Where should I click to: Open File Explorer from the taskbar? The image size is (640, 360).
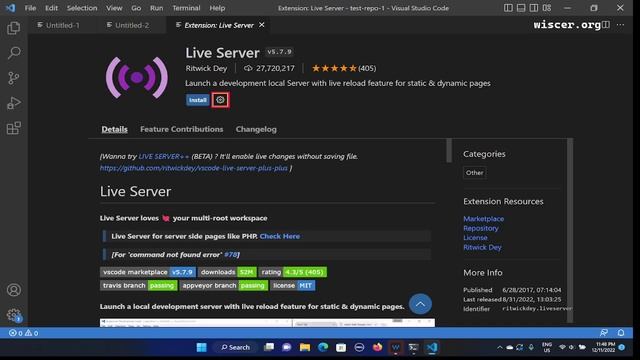point(304,347)
